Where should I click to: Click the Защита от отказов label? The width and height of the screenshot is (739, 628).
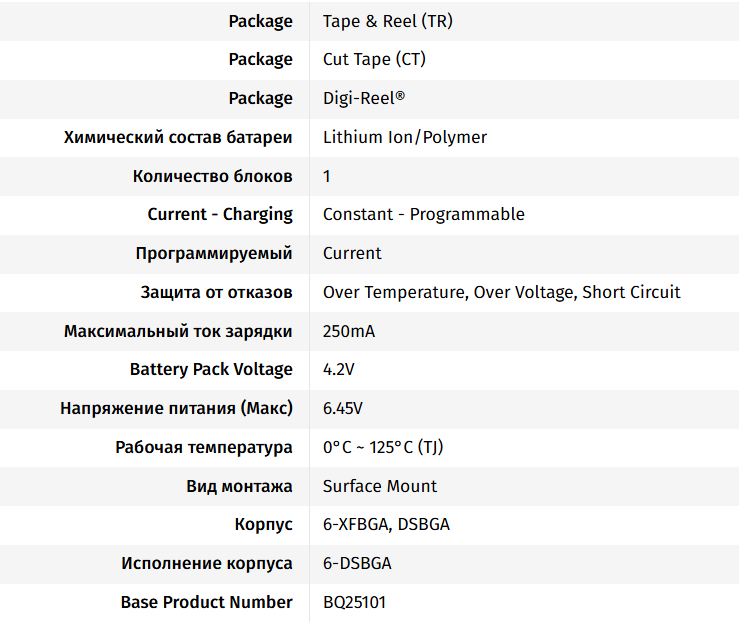tap(216, 292)
